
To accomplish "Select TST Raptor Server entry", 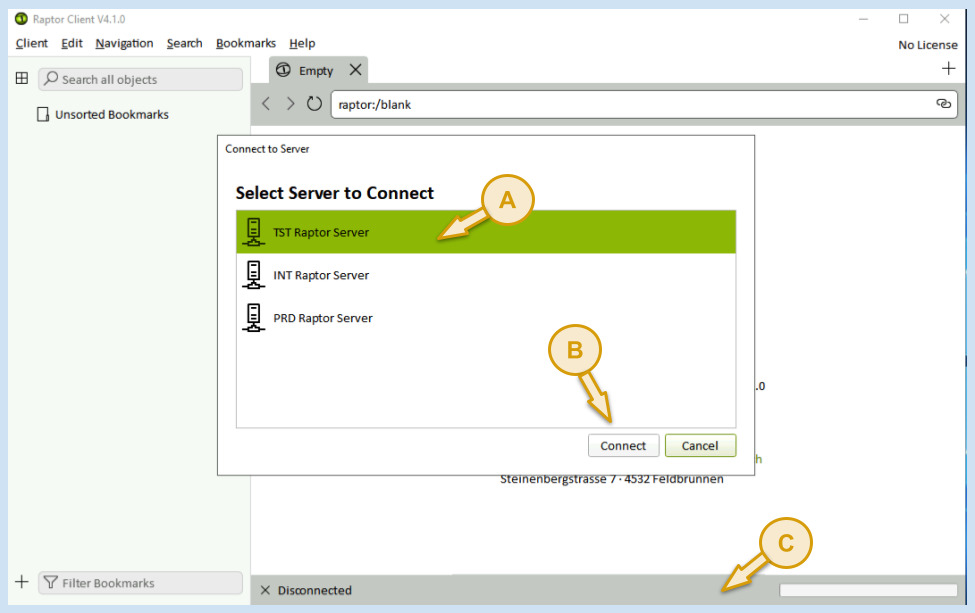I will click(320, 232).
